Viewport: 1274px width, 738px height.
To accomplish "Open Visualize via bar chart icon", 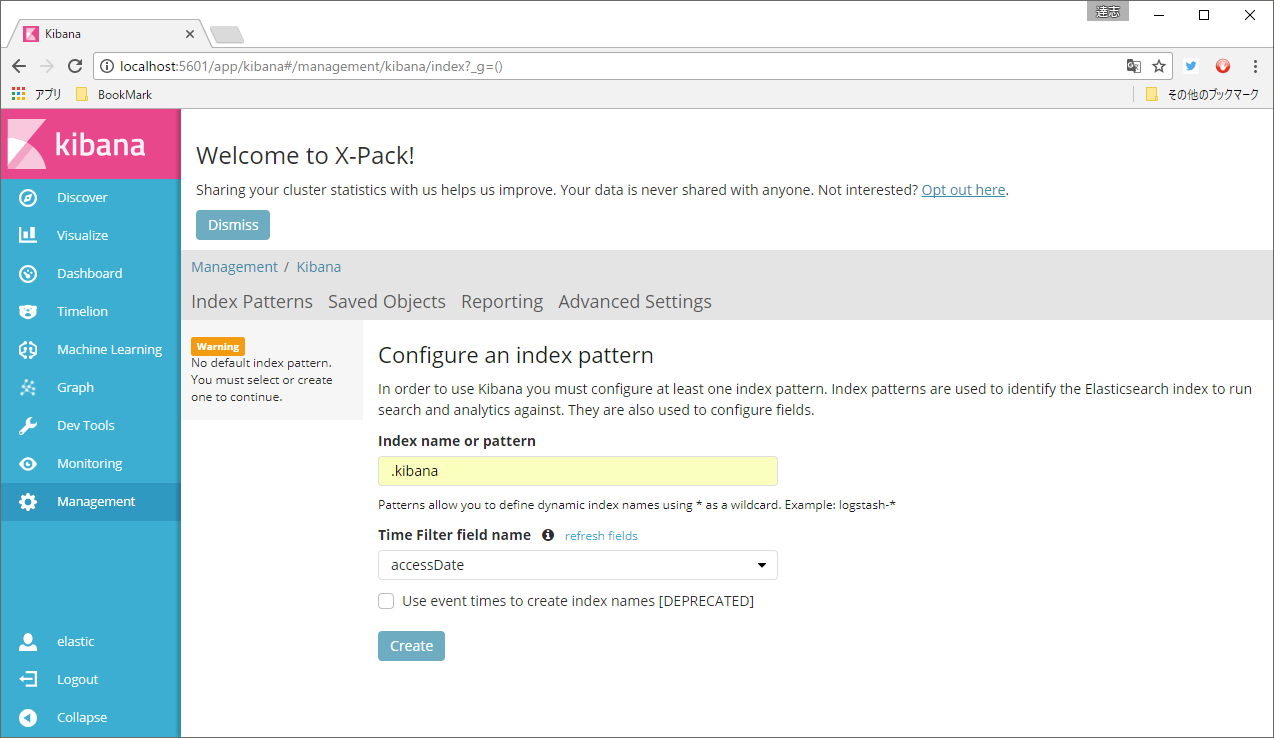I will click(28, 236).
